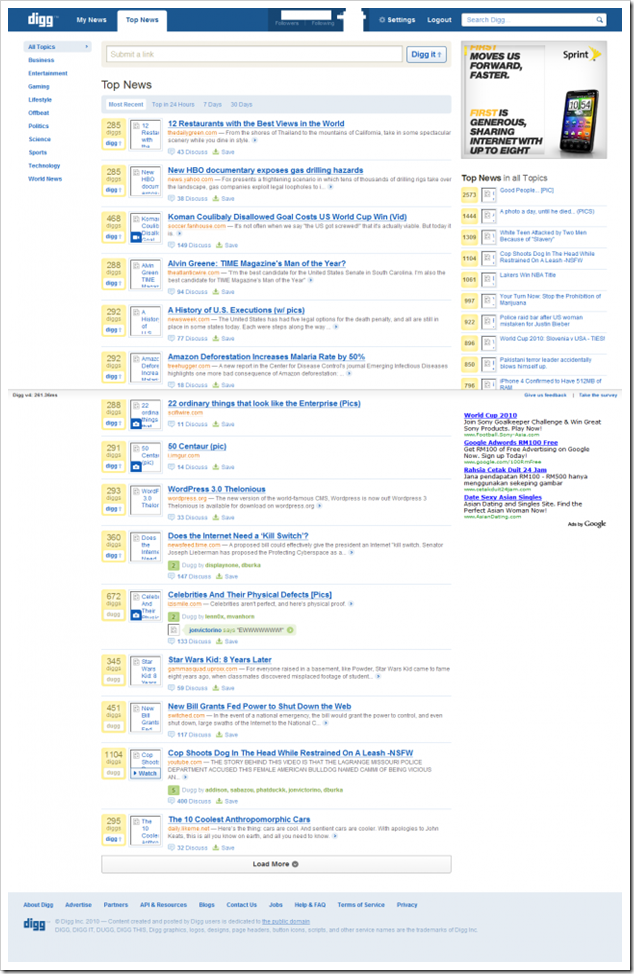634x974 pixels.
Task: Expand description of WordPress 3.0 Thelonious
Action: point(319,506)
